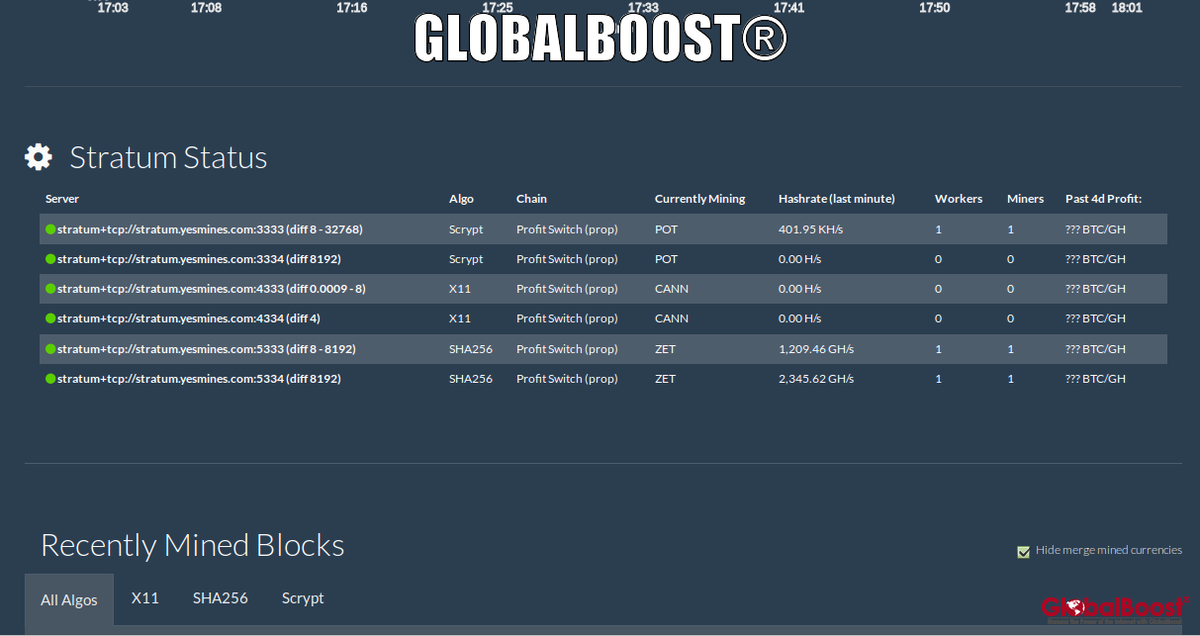Click green status dot for port 3334 server
This screenshot has width=1200, height=636.
pyautogui.click(x=51, y=259)
